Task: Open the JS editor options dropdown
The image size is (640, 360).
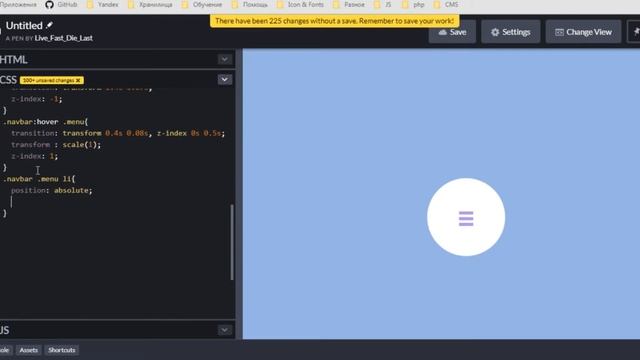Action: click(x=224, y=330)
